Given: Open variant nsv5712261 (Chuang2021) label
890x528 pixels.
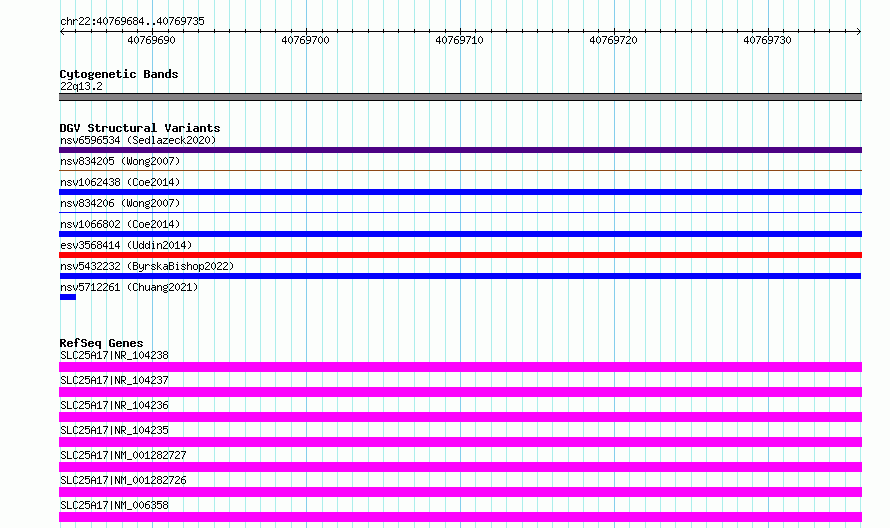Looking at the screenshot, I should click(x=129, y=287).
